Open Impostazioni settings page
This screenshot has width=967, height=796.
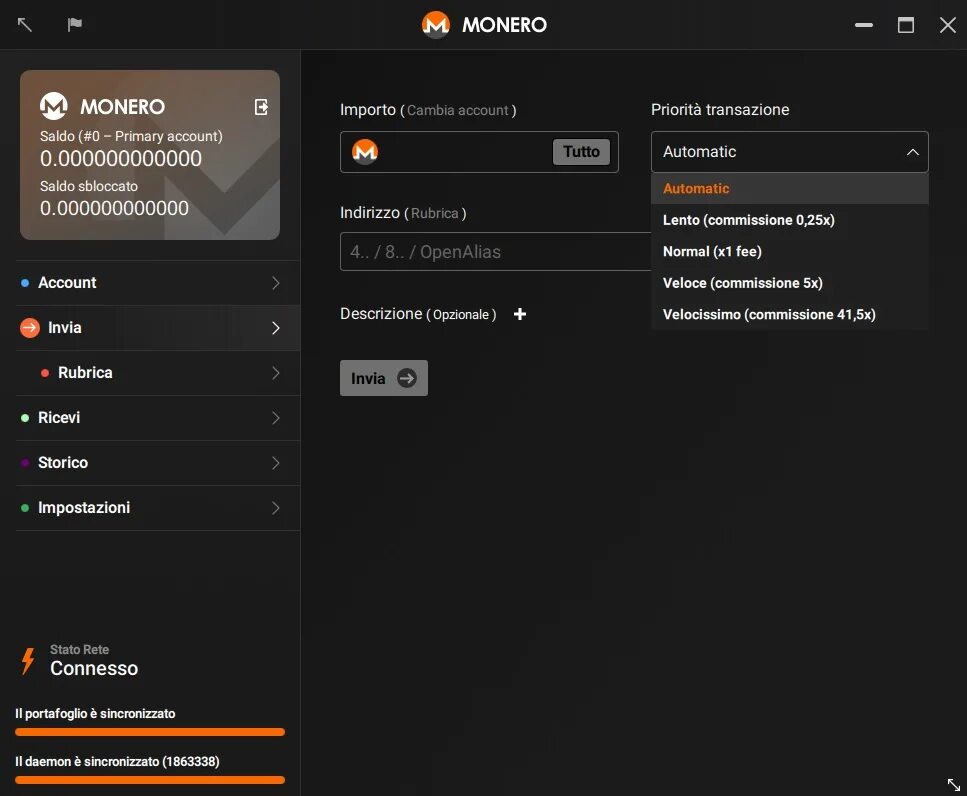(x=158, y=507)
